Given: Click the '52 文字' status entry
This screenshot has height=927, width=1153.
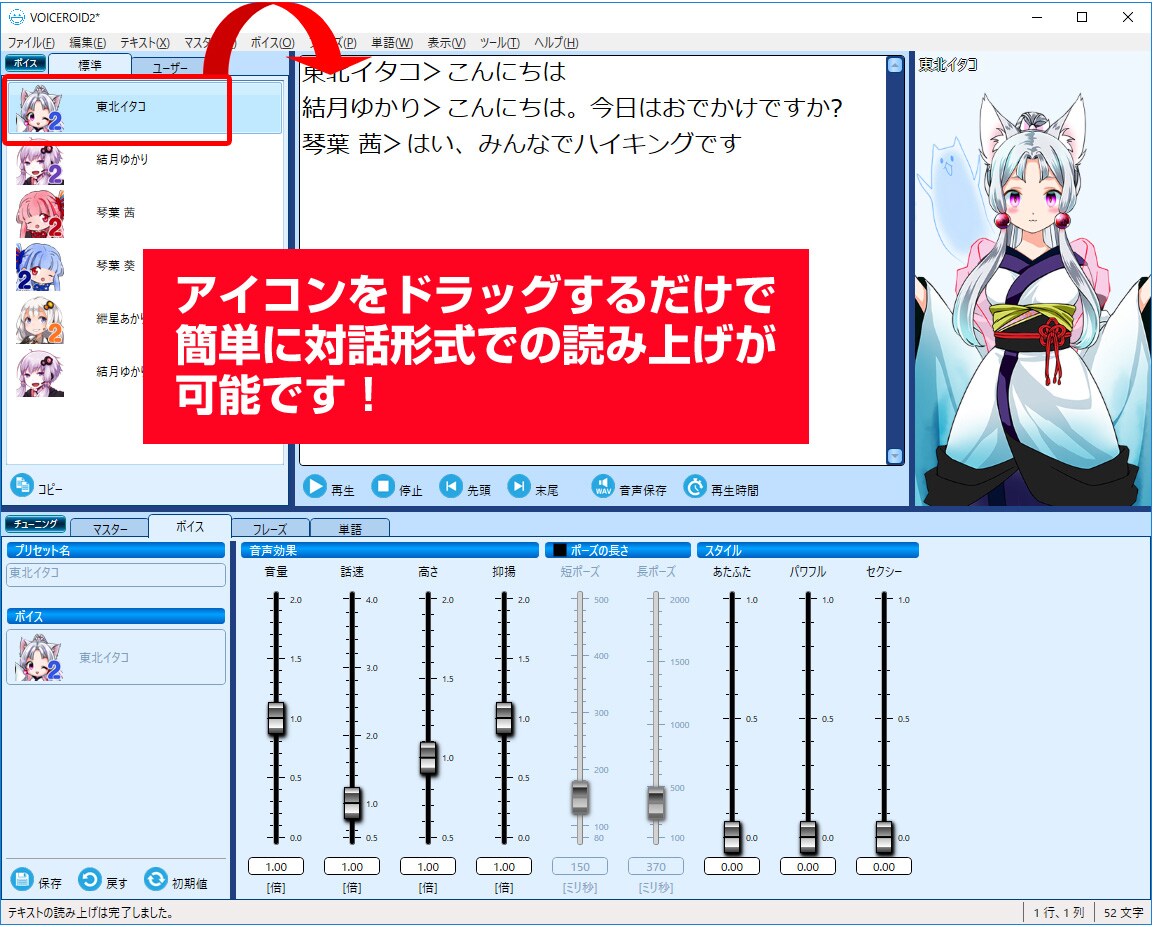Looking at the screenshot, I should tap(1123, 912).
